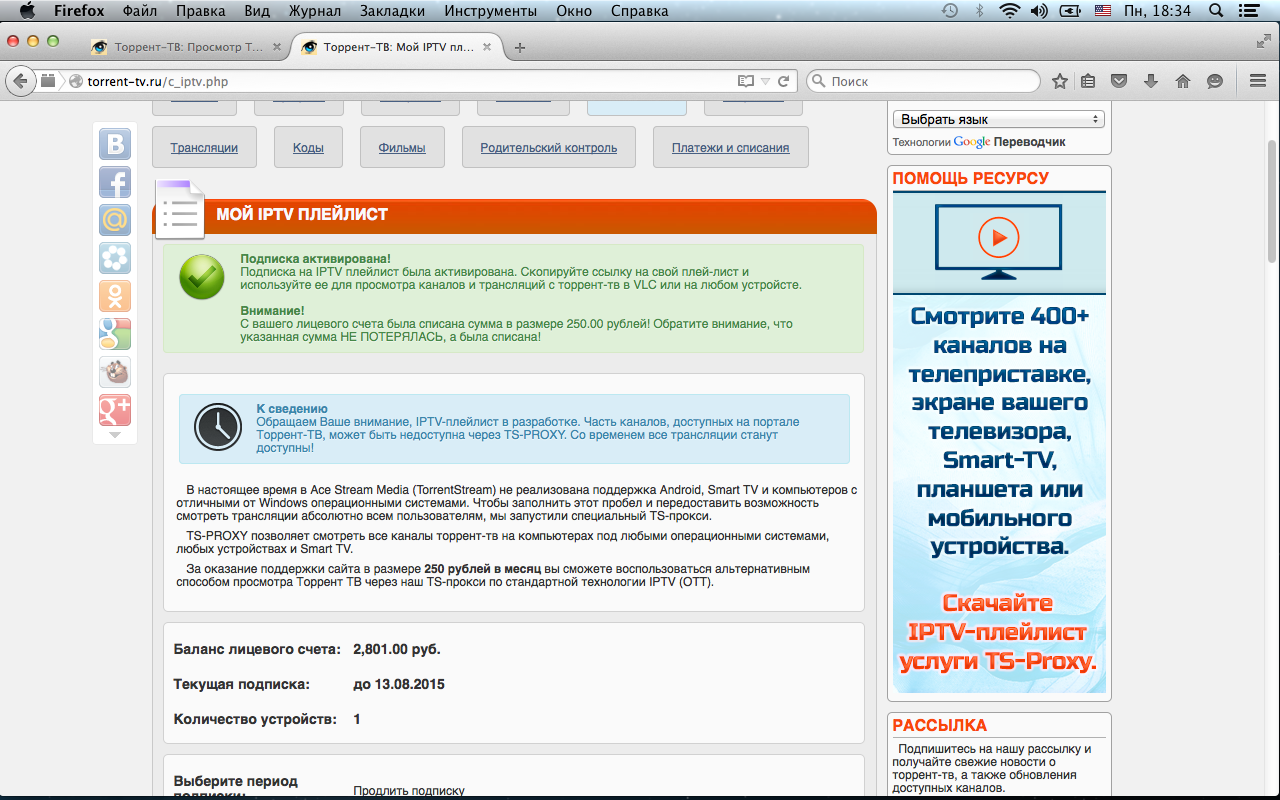The image size is (1280, 800).
Task: Click the ПОМОЩЬ РЕСУРСУ heading
Action: (971, 178)
